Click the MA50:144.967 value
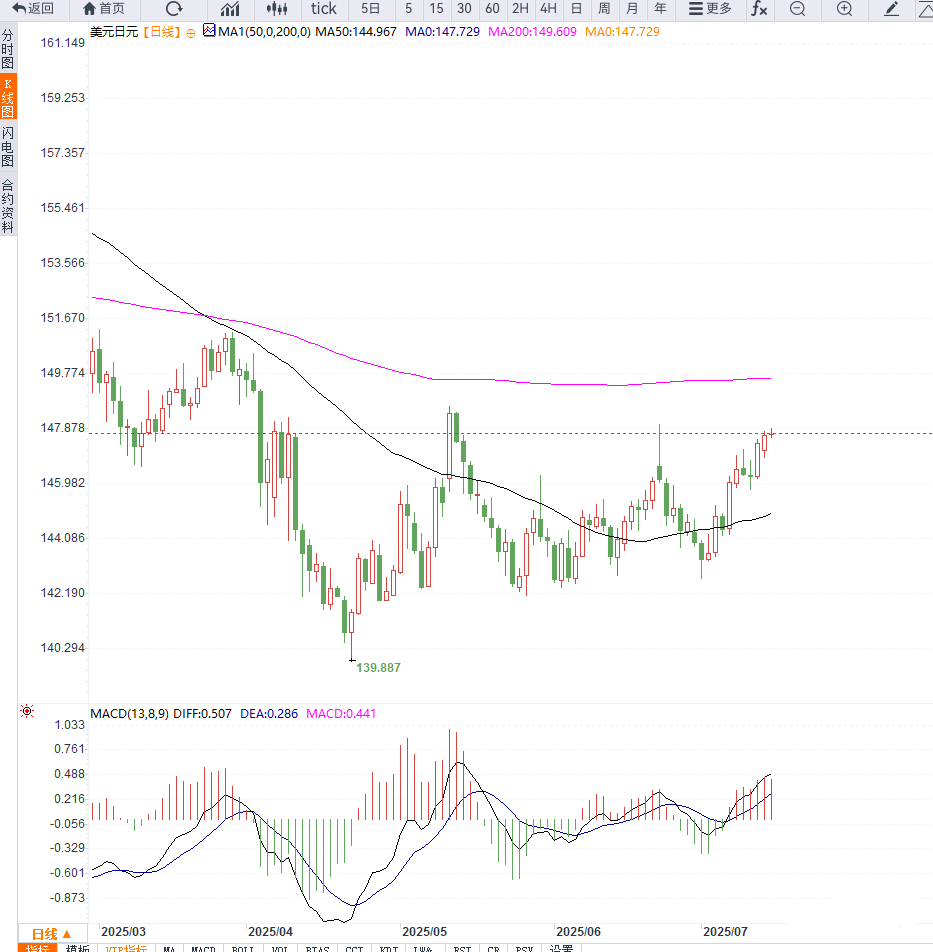The width and height of the screenshot is (933, 952). (x=356, y=32)
